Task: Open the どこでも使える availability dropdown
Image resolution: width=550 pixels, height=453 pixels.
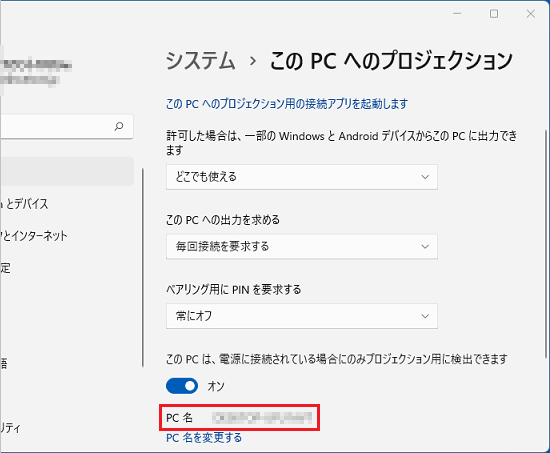Action: (302, 177)
